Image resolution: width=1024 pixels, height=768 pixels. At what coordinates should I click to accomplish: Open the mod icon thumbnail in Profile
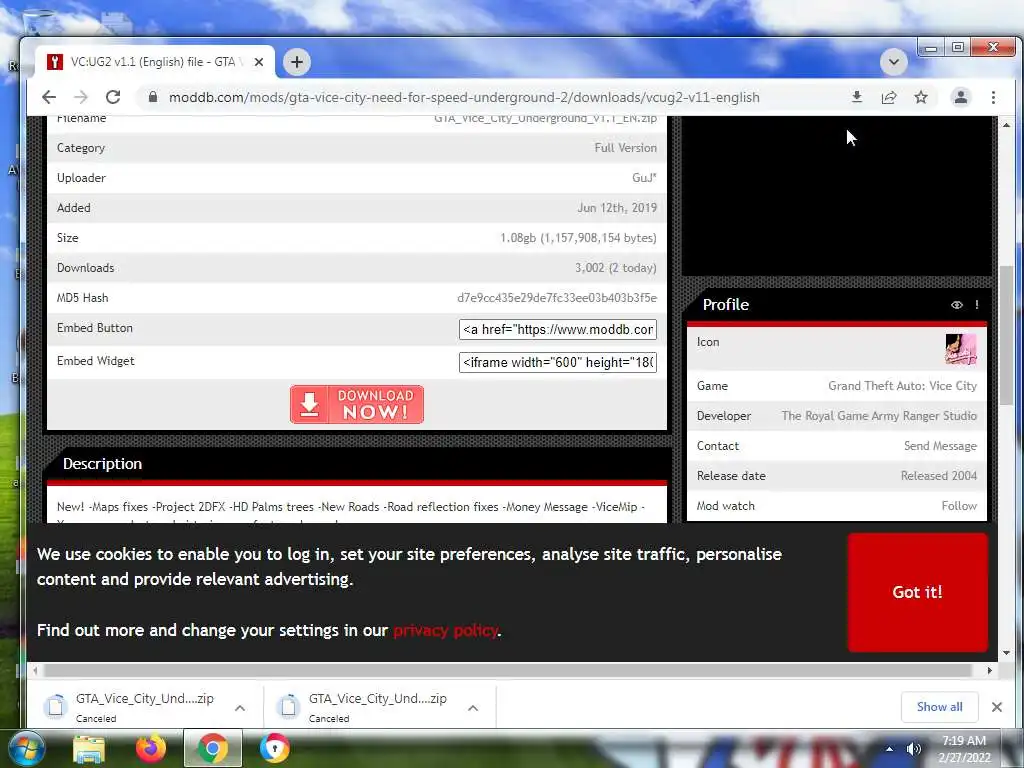[x=961, y=349]
